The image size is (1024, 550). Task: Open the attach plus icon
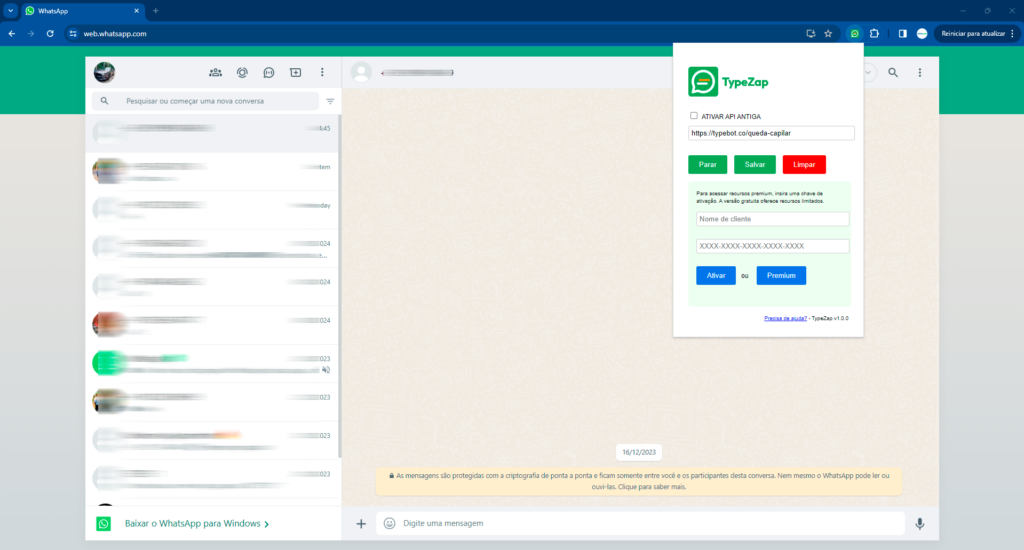coord(361,524)
